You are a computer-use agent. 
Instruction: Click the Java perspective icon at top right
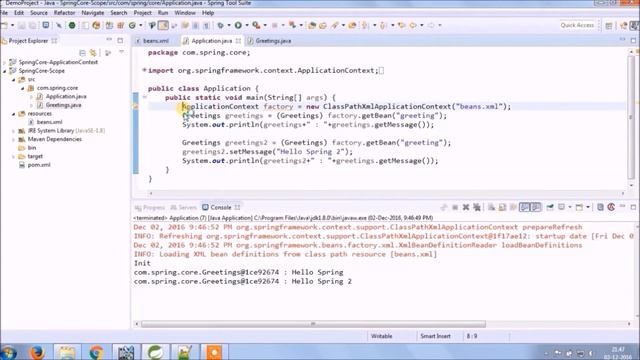point(634,25)
